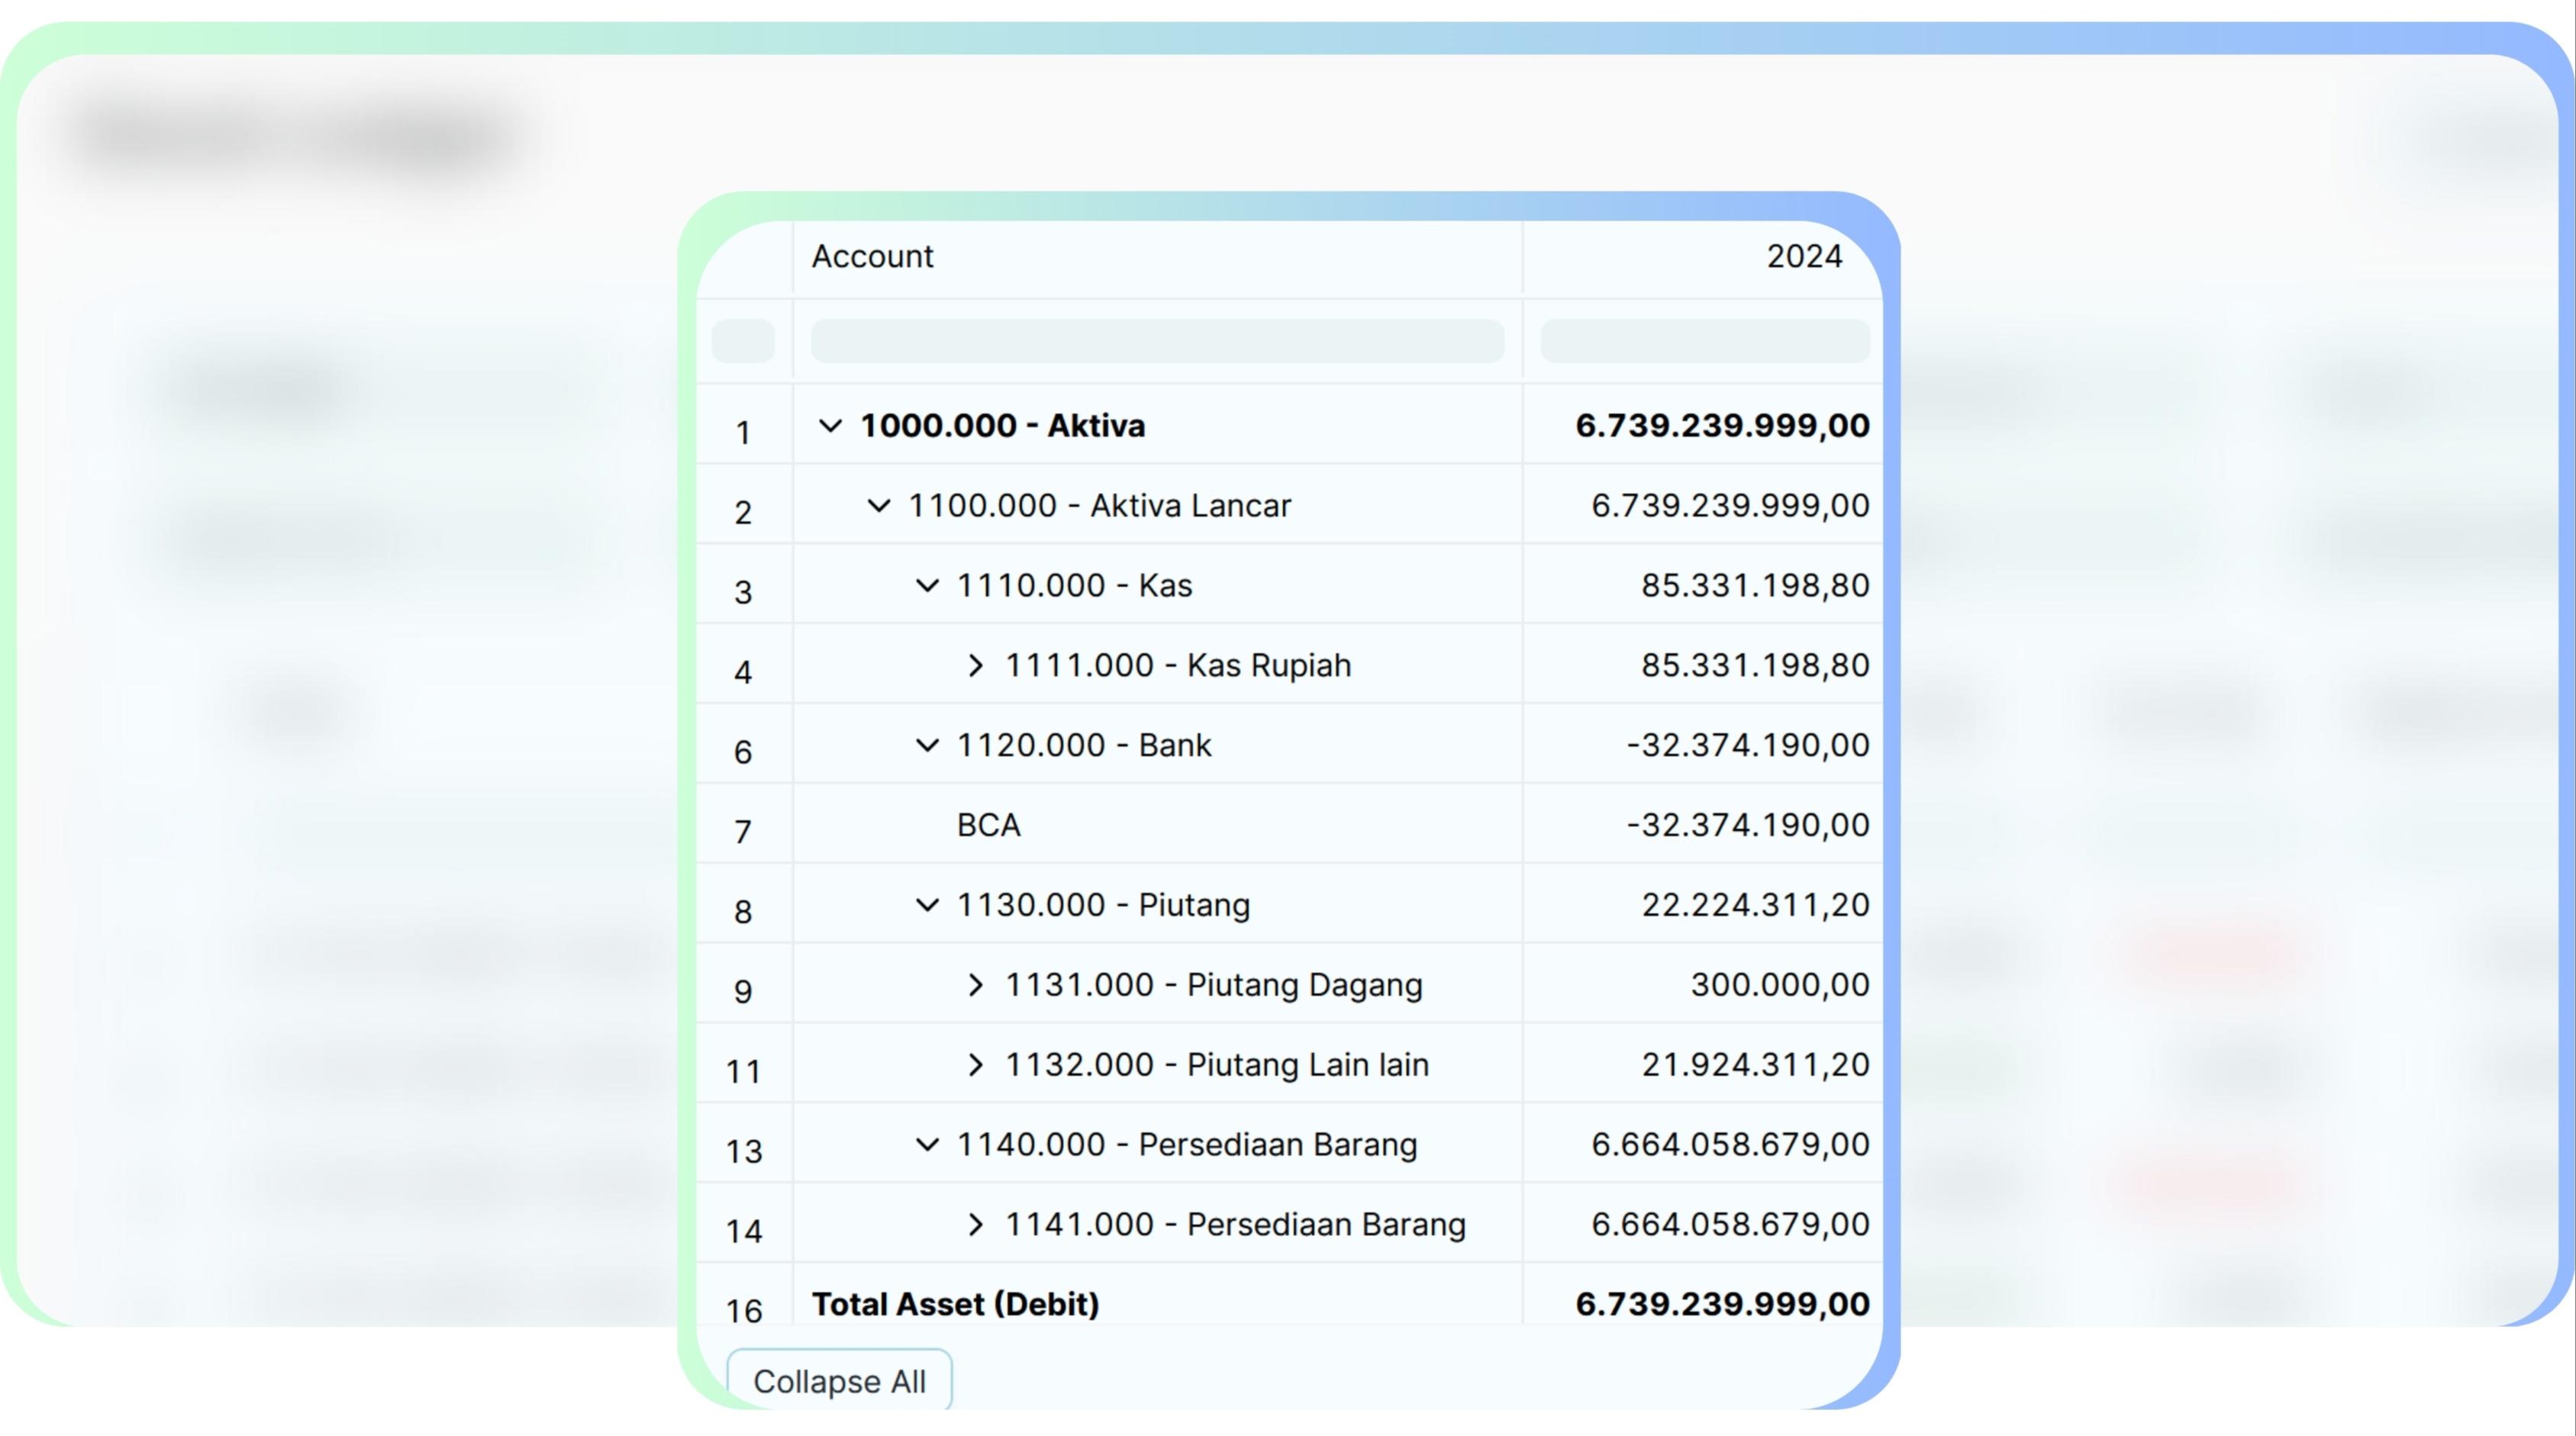Viewport: 2576px width, 1436px height.
Task: Collapse the 1000.000 - Aktiva row
Action: [830, 426]
